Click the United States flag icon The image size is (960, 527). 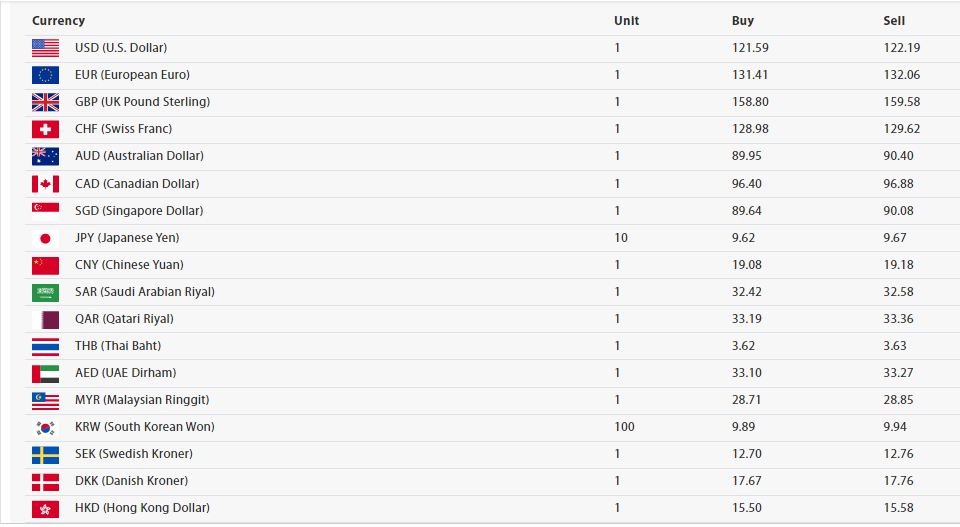45,48
